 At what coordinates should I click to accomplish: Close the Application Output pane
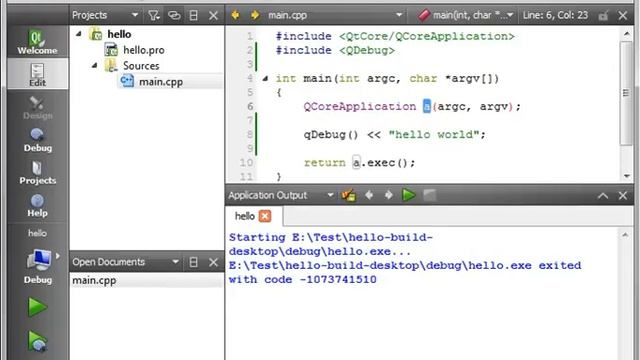point(622,196)
